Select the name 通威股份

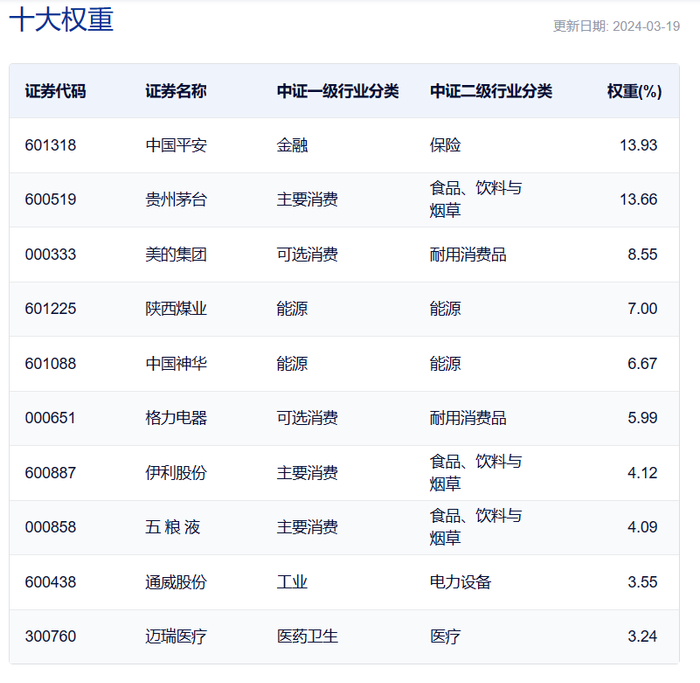coord(176,582)
